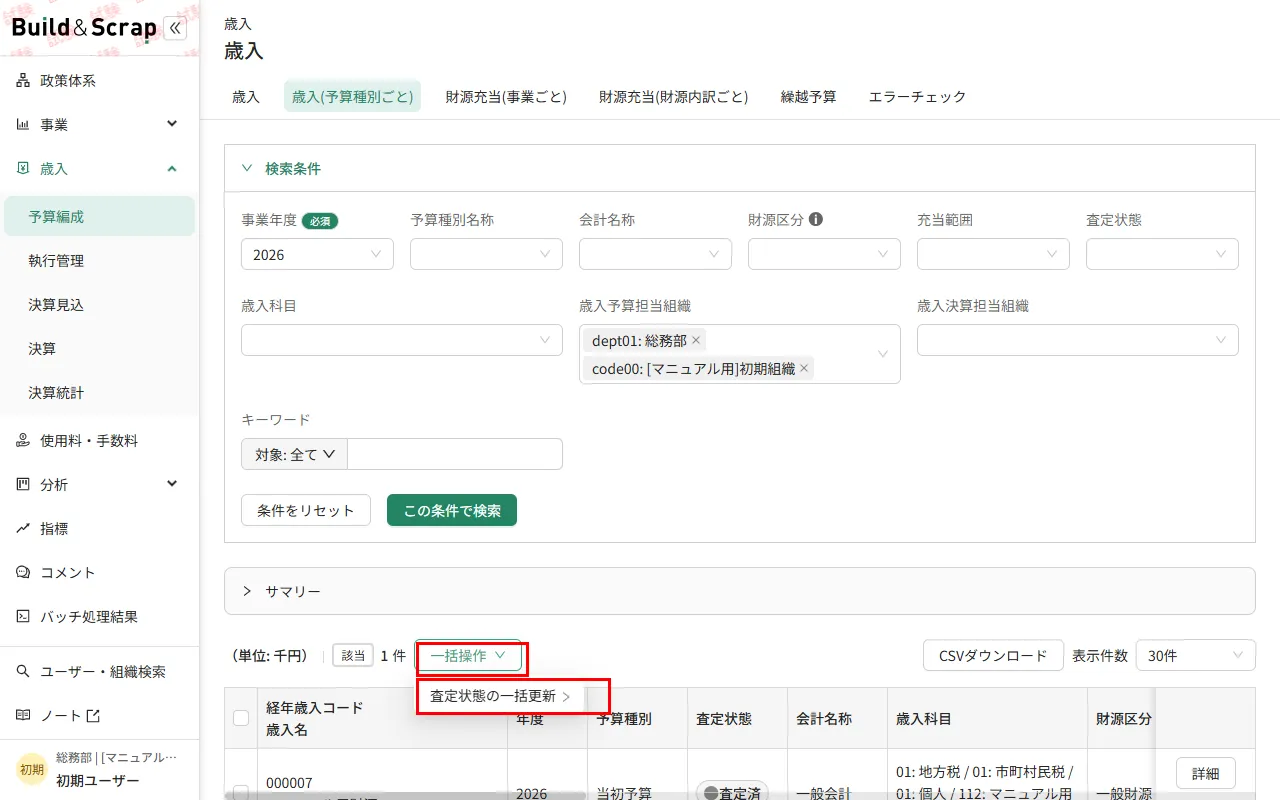The height and width of the screenshot is (800, 1280).
Task: Collapse the 歳入 sidebar menu
Action: pos(172,169)
